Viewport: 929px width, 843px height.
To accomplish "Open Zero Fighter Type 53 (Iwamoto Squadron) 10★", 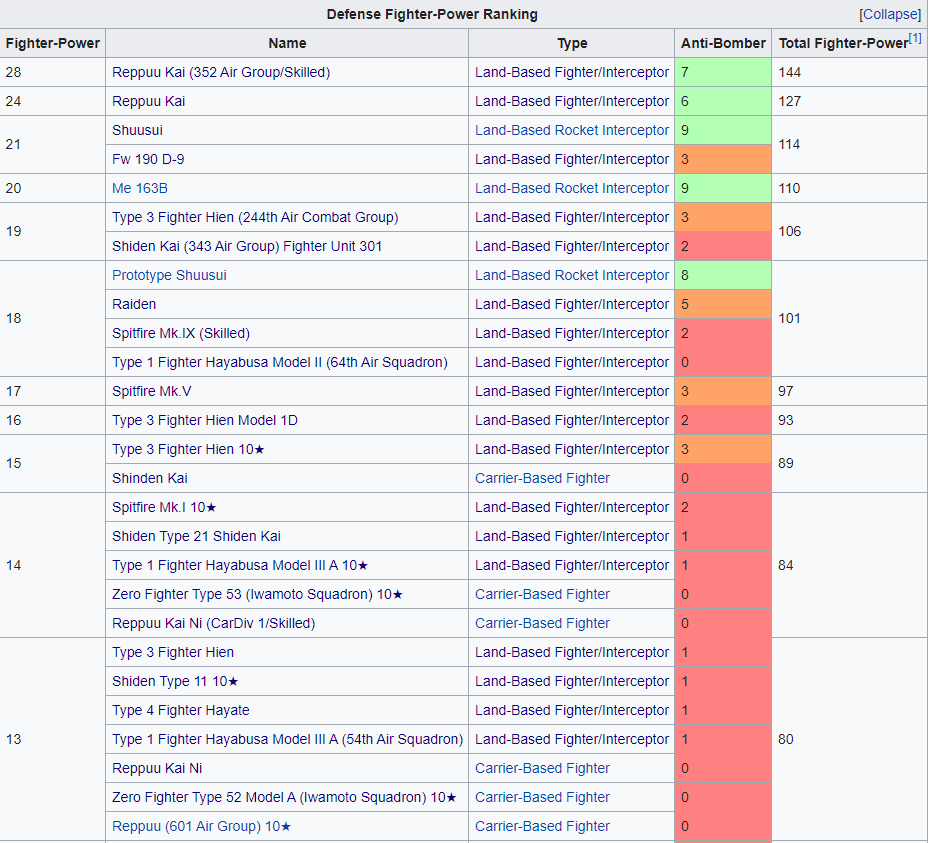I will (x=257, y=595).
